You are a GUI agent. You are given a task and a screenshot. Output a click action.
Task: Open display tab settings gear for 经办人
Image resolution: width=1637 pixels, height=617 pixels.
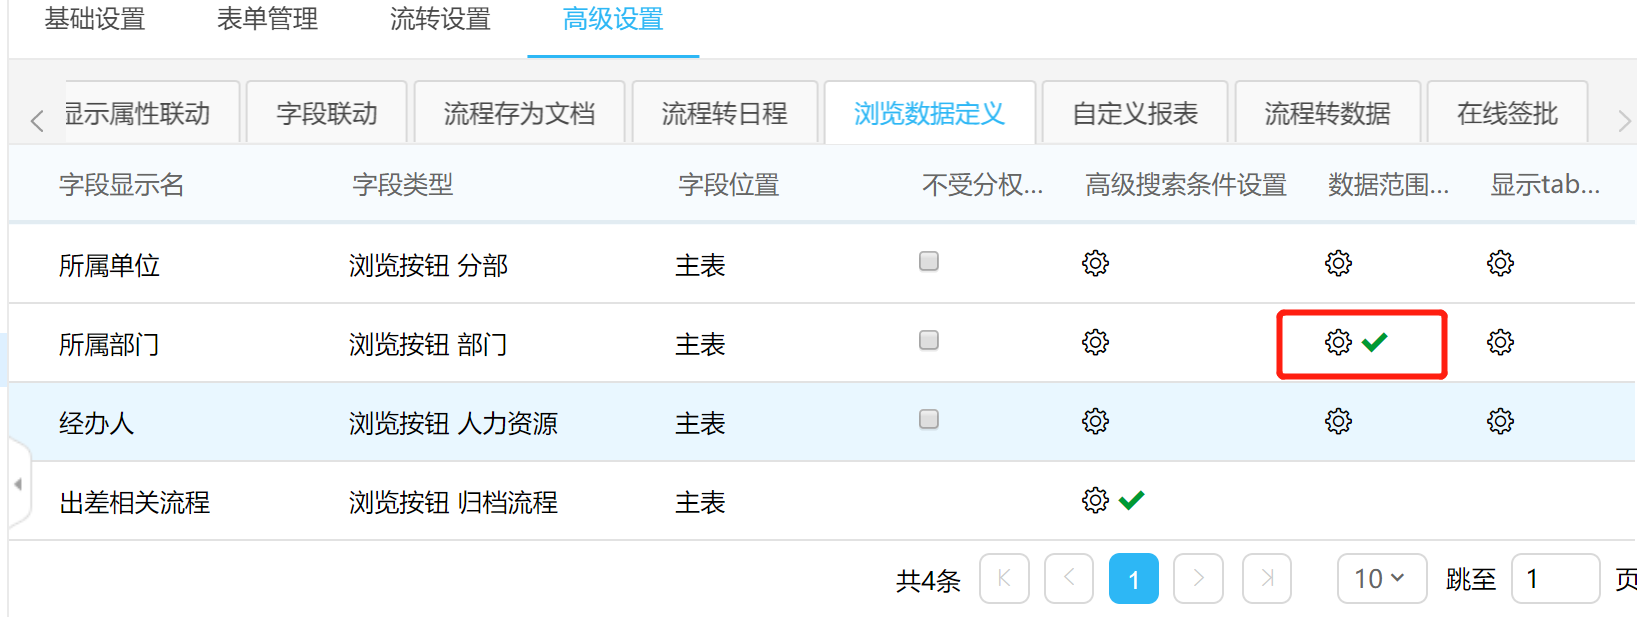click(1500, 421)
